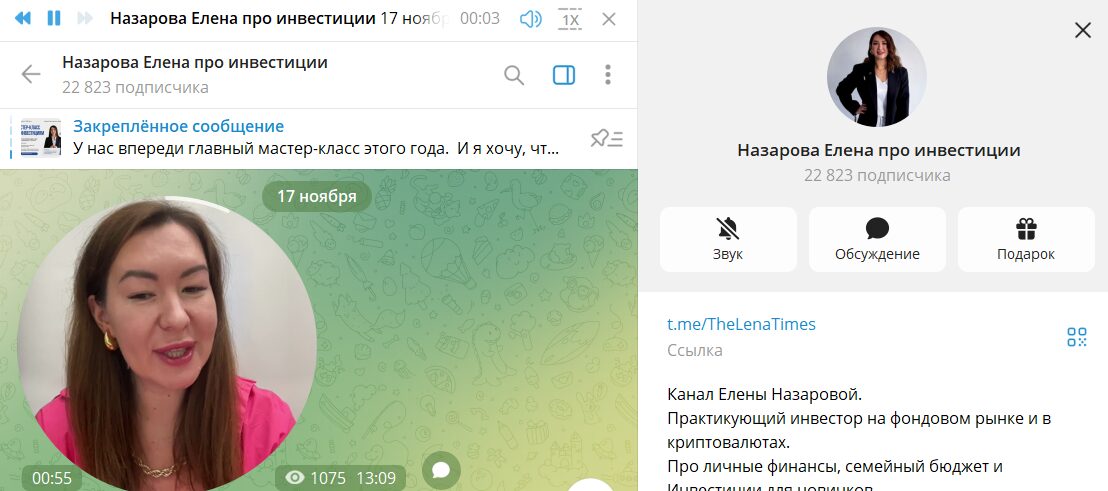This screenshot has height=491, width=1108.
Task: Open comments bubble on video message
Action: [x=441, y=471]
